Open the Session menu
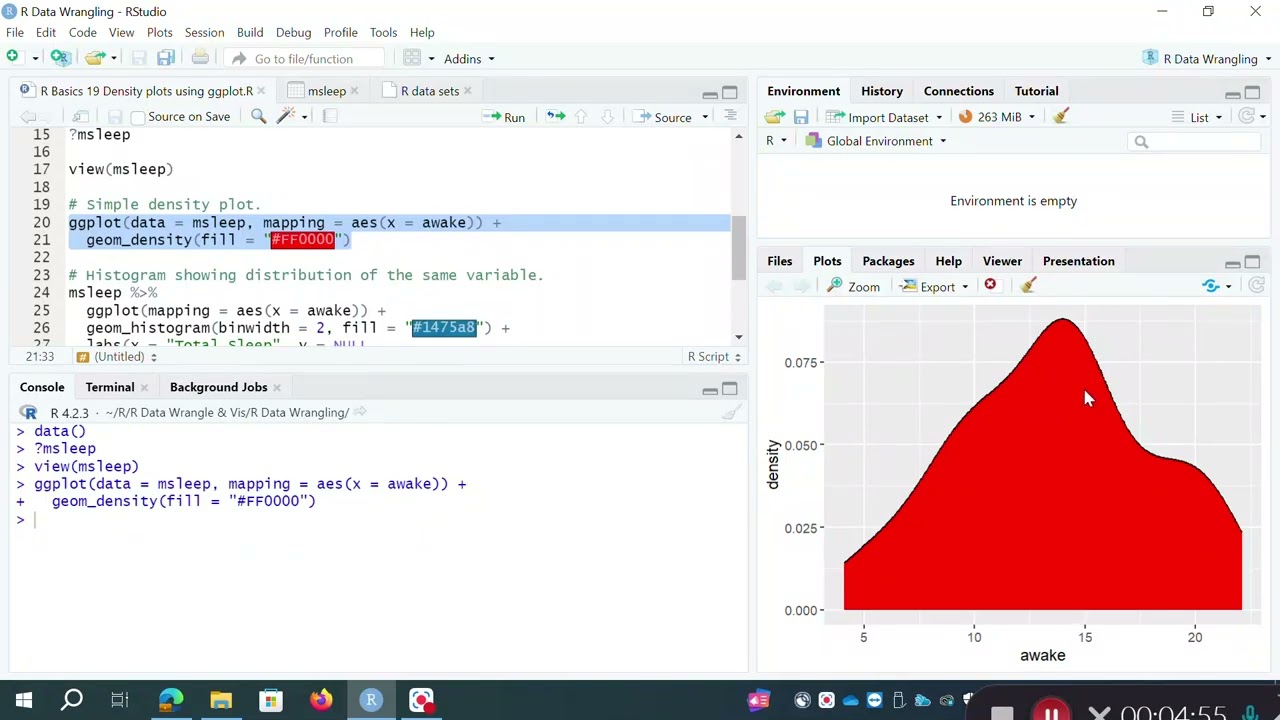1280x720 pixels. (204, 32)
